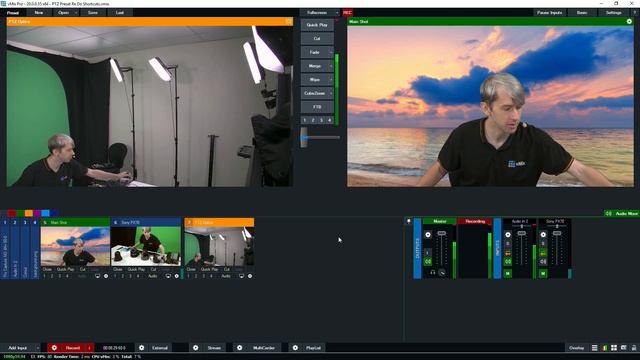Screen dimensions: 640x360
Task: Expand the Fade transition dropdown
Action: coord(331,52)
